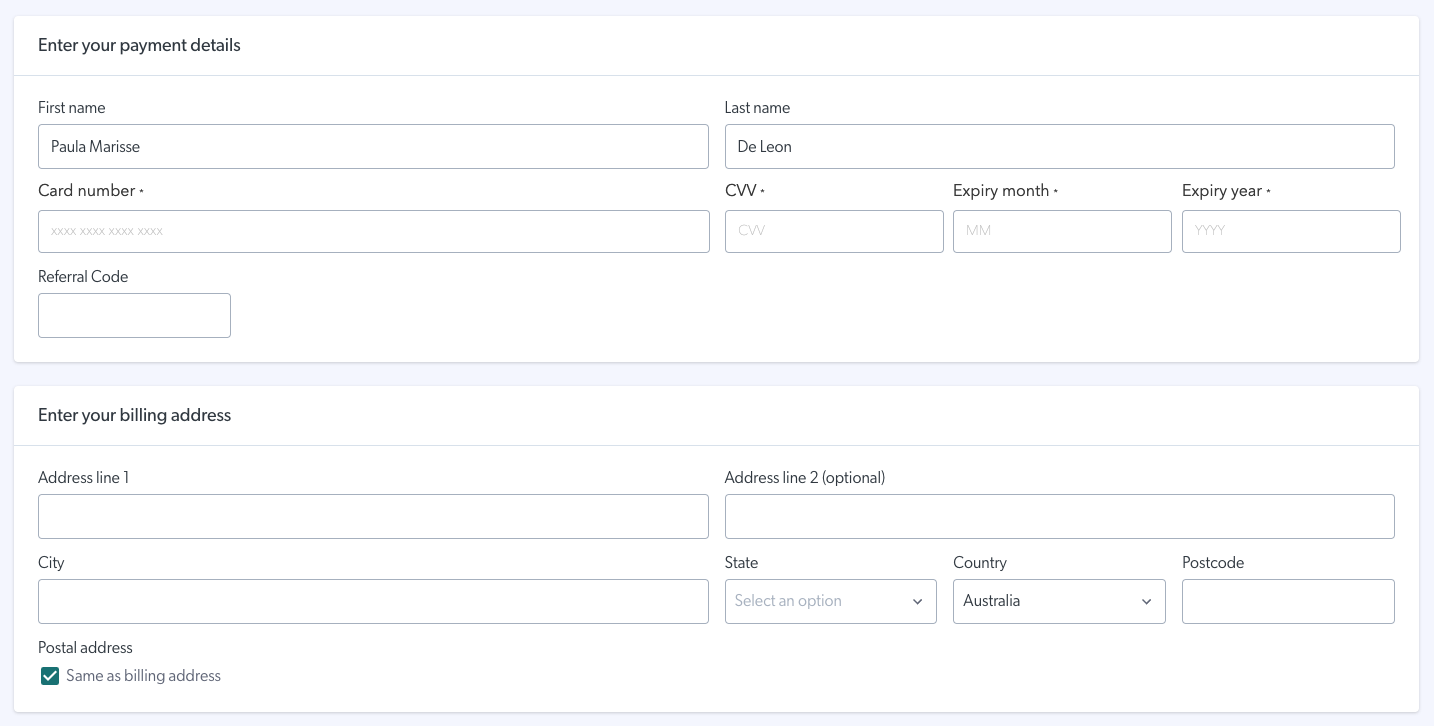Click the Postcode input field
Image resolution: width=1434 pixels, height=726 pixels.
(x=1288, y=601)
